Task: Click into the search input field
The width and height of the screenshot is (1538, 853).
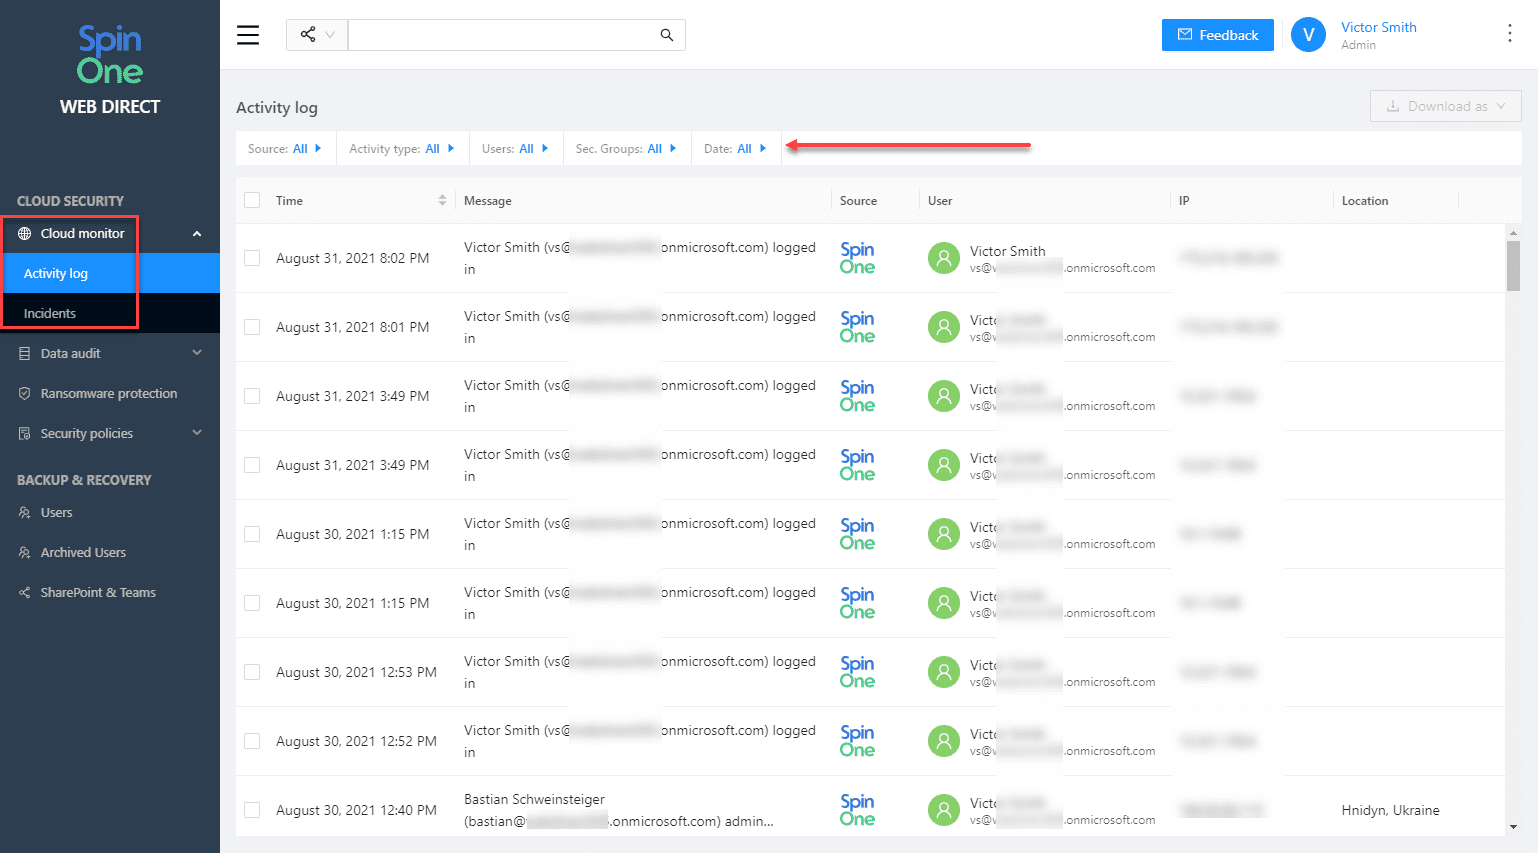Action: tap(500, 35)
